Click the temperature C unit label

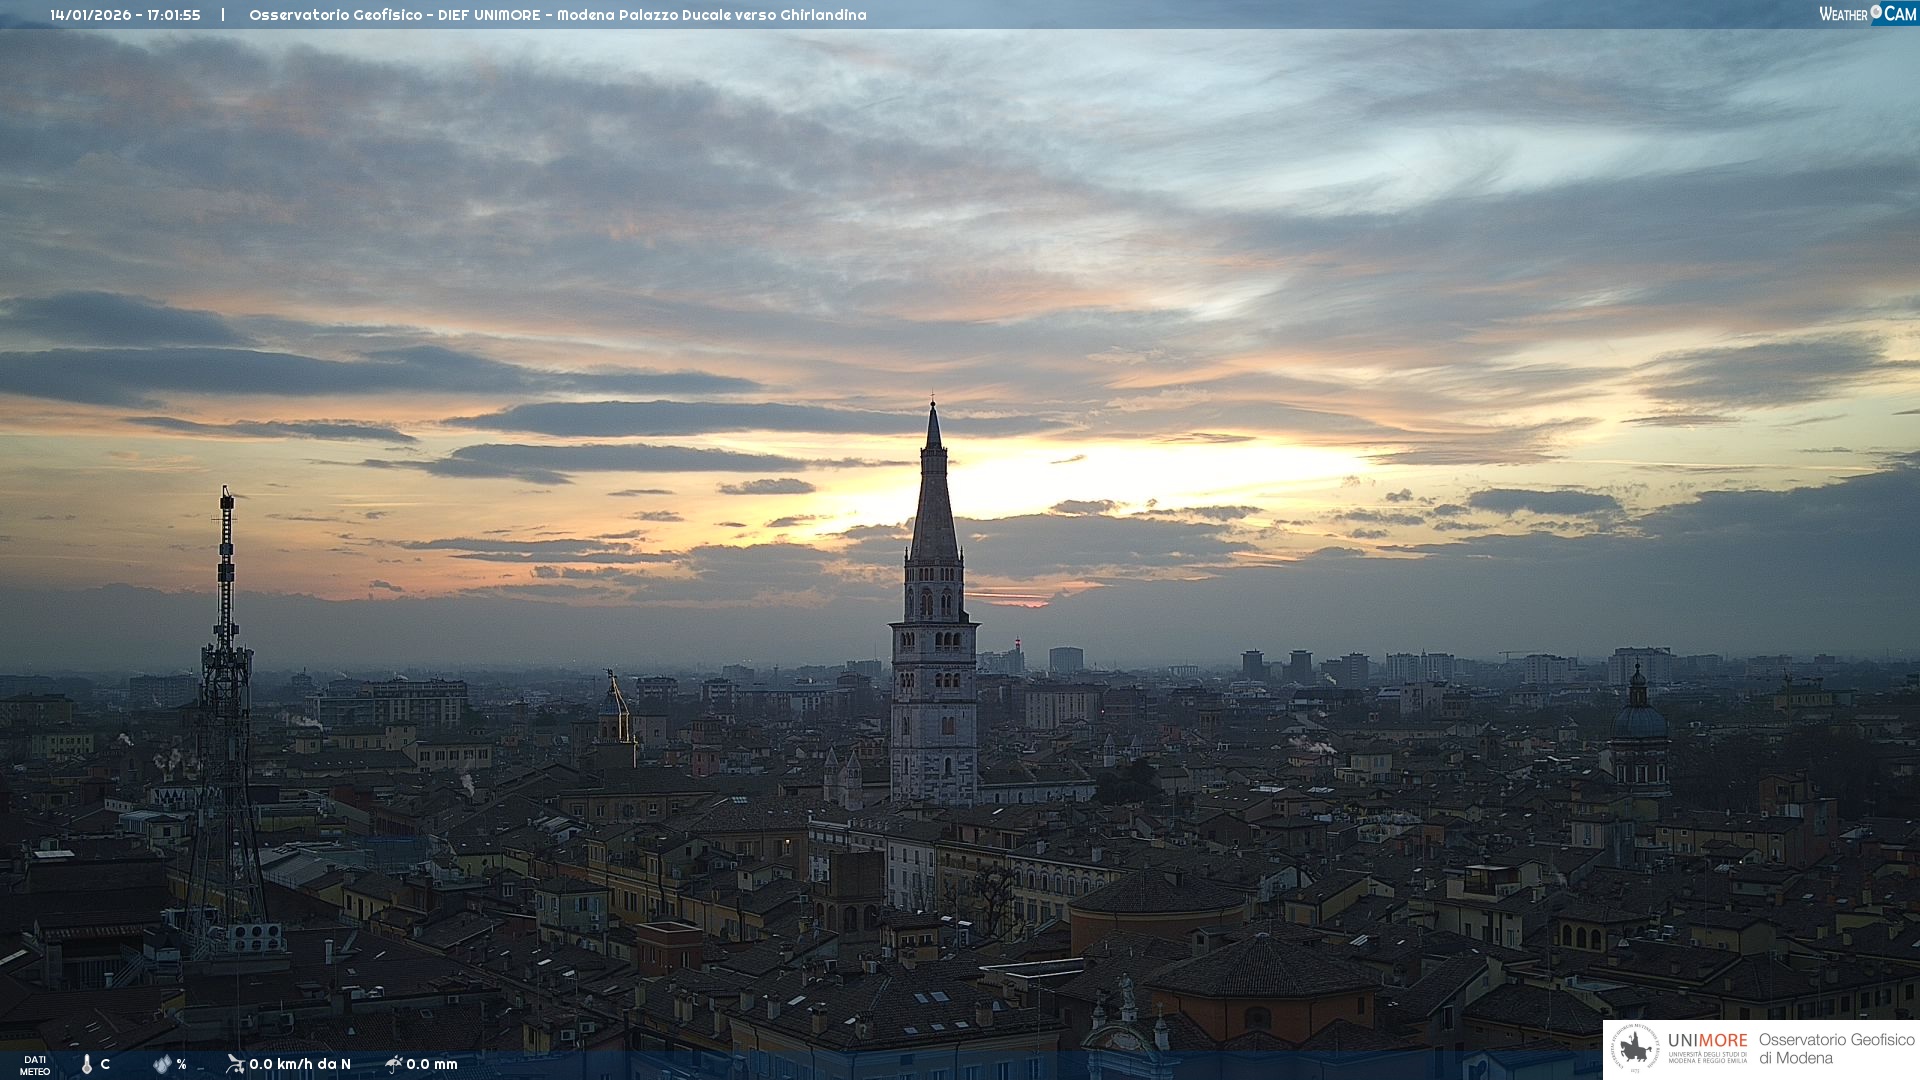coord(105,1064)
